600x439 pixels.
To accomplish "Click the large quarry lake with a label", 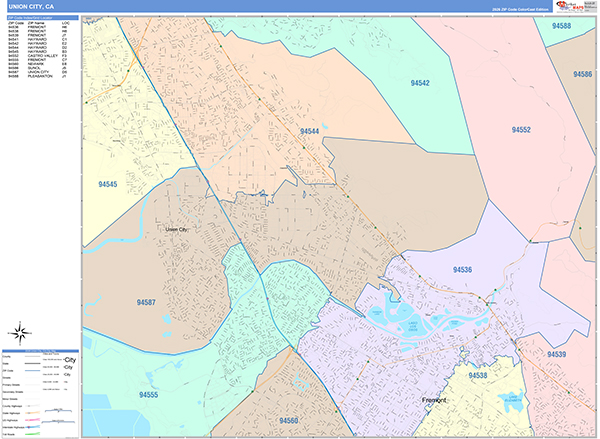I will click(x=412, y=326).
